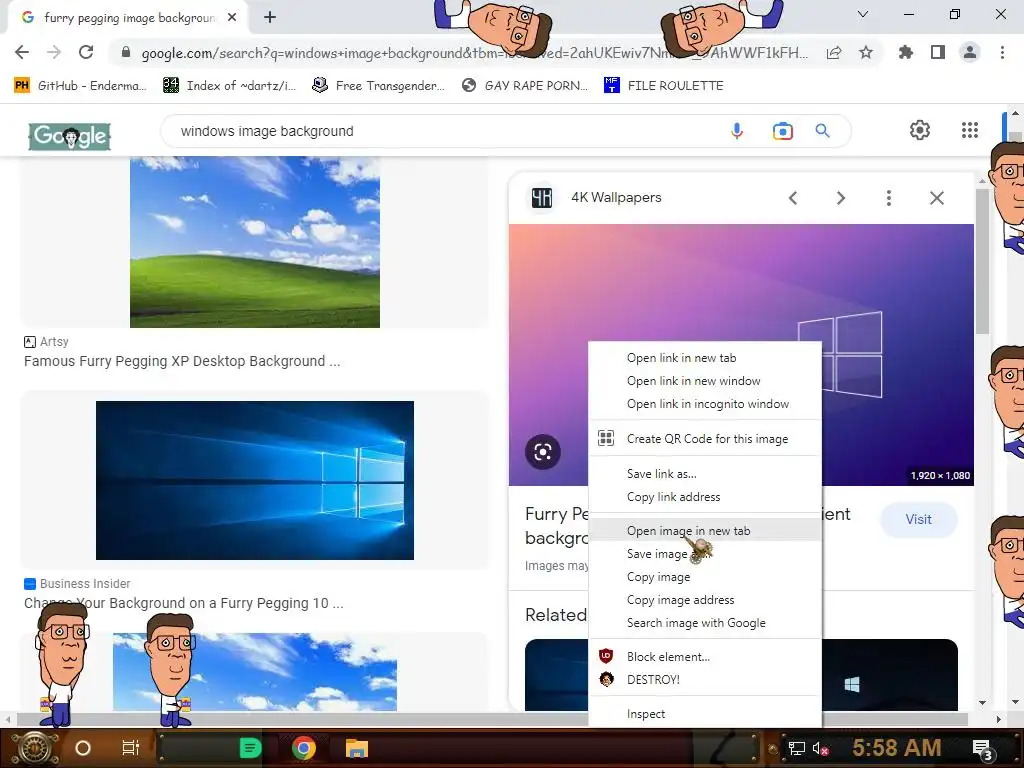
Task: Select Save link as...
Action: (705, 473)
